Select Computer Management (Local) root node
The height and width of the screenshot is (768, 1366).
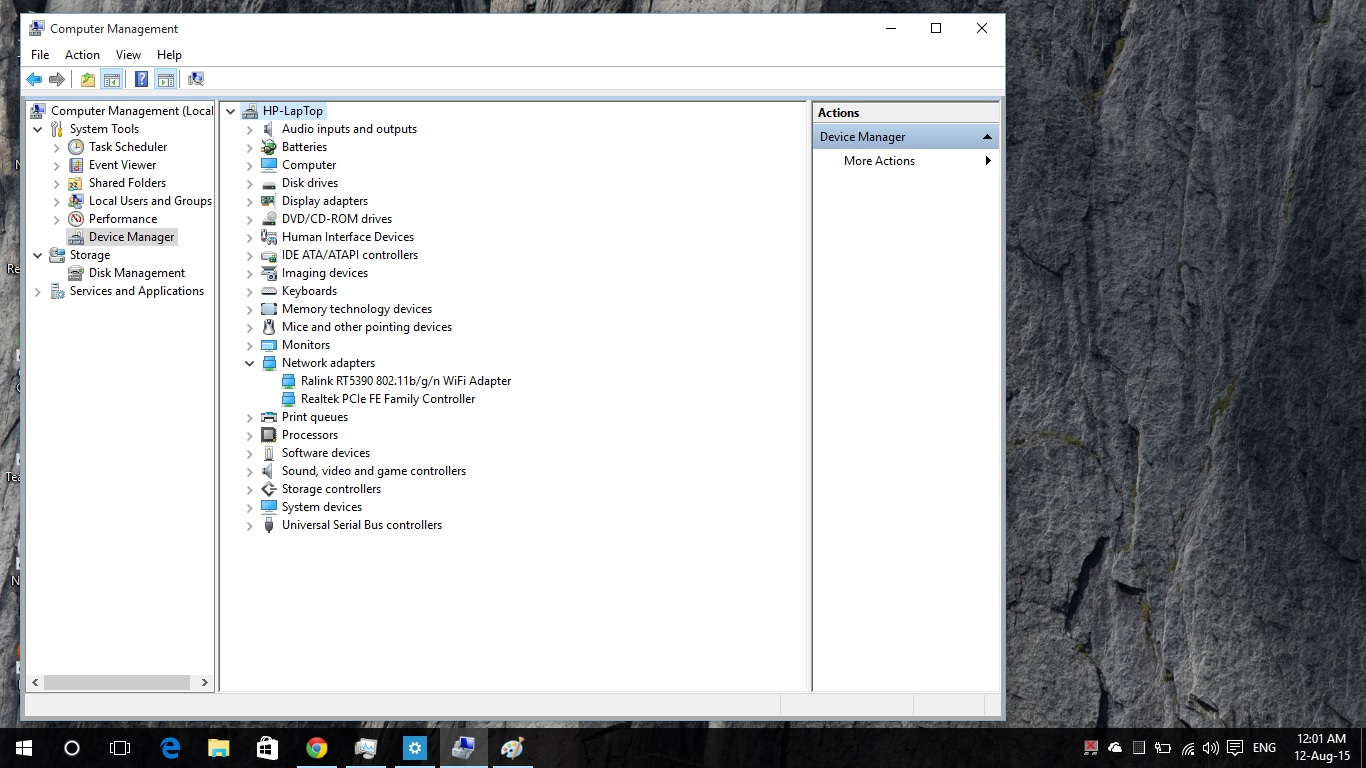click(132, 111)
